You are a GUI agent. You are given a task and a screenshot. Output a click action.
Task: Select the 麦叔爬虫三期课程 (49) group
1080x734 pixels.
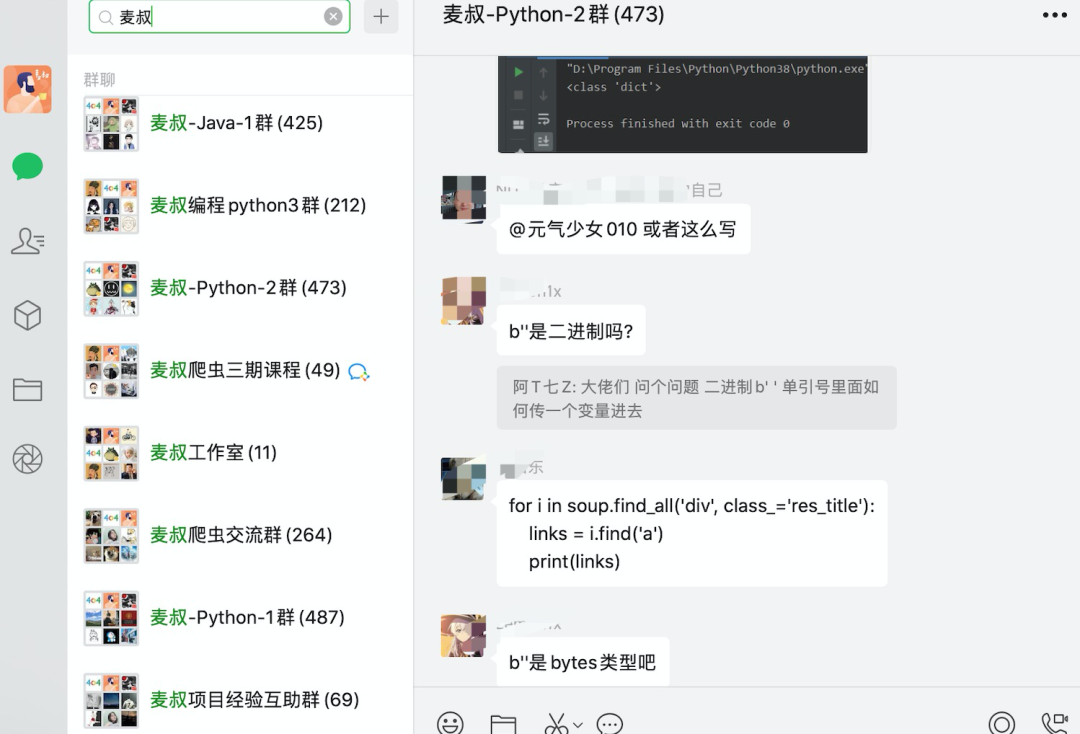[240, 370]
